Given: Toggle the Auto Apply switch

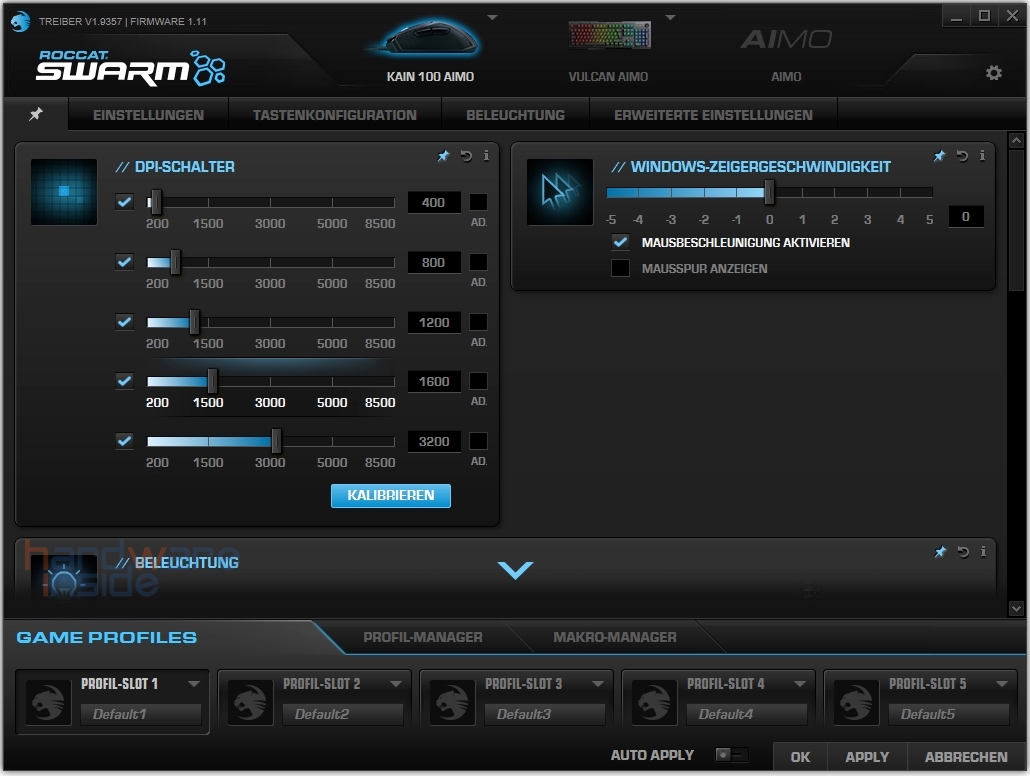Looking at the screenshot, I should pos(731,755).
